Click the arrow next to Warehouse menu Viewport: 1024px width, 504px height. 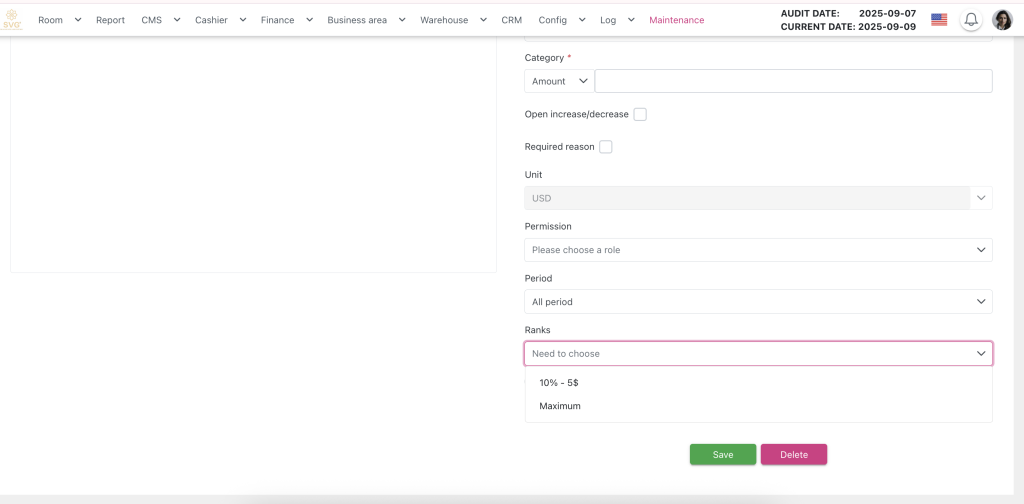(x=482, y=20)
